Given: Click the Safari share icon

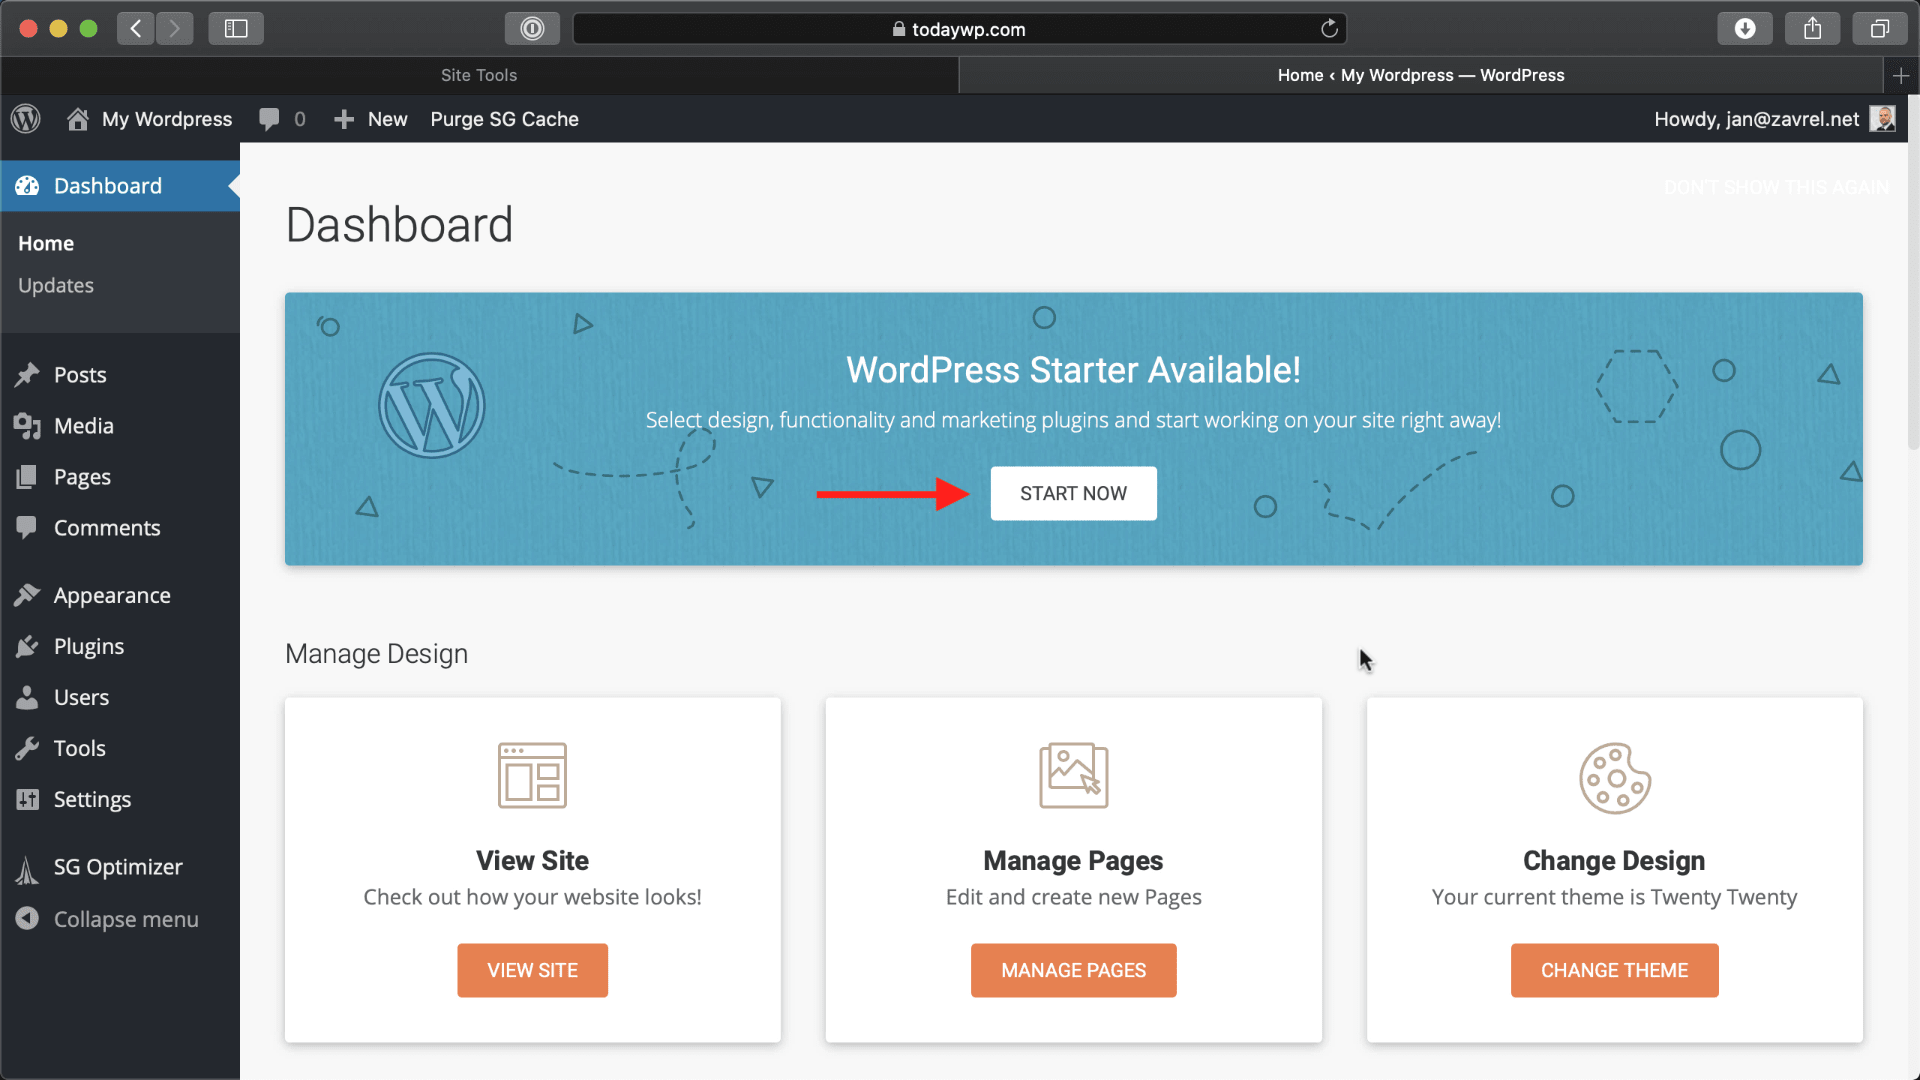Looking at the screenshot, I should click(x=1813, y=29).
